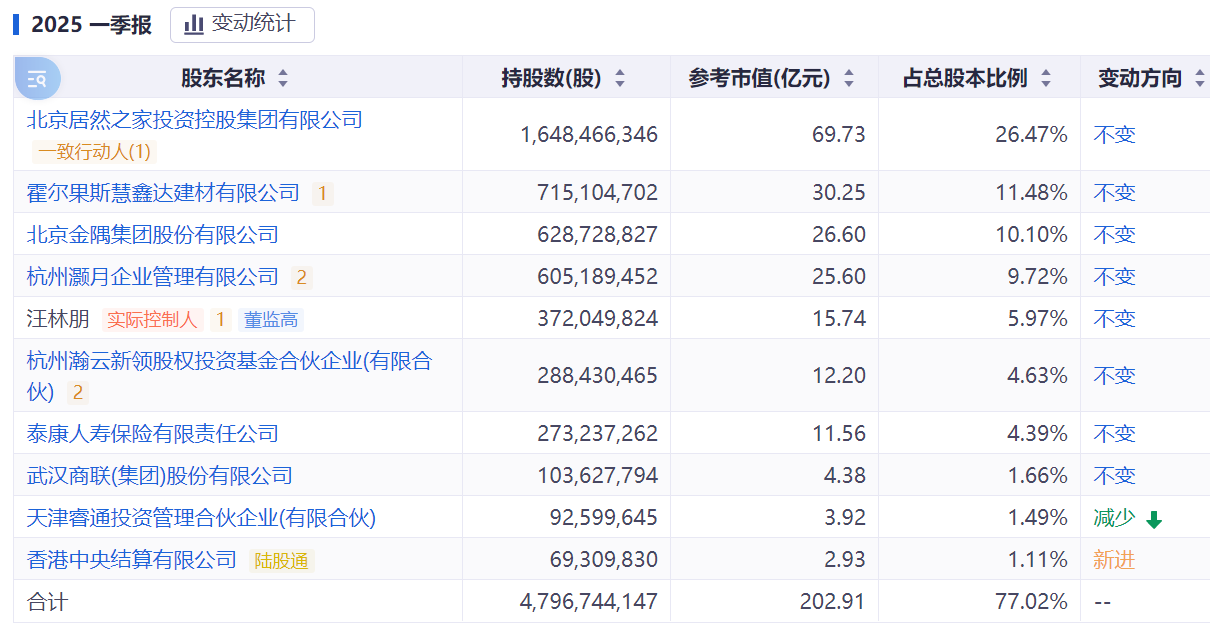Click the 持股数(股) column header

tap(552, 78)
